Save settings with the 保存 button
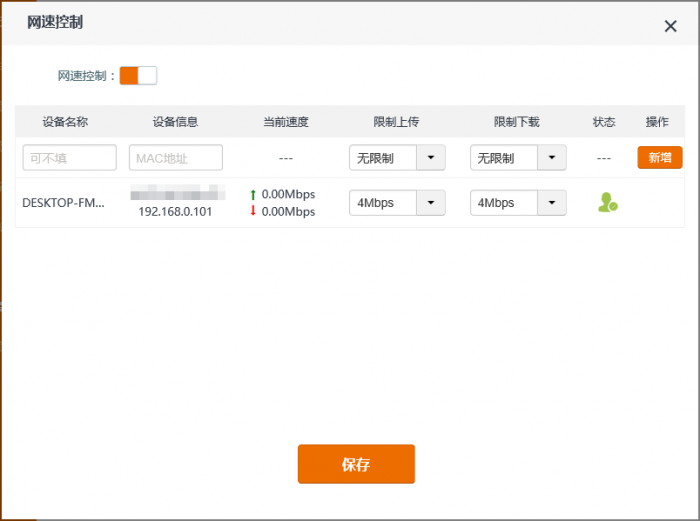This screenshot has height=521, width=700. [x=356, y=464]
